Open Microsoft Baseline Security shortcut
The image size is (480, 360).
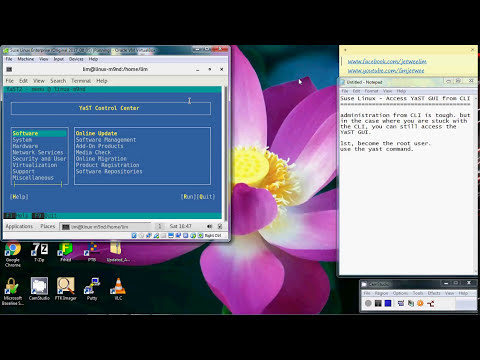pyautogui.click(x=13, y=292)
